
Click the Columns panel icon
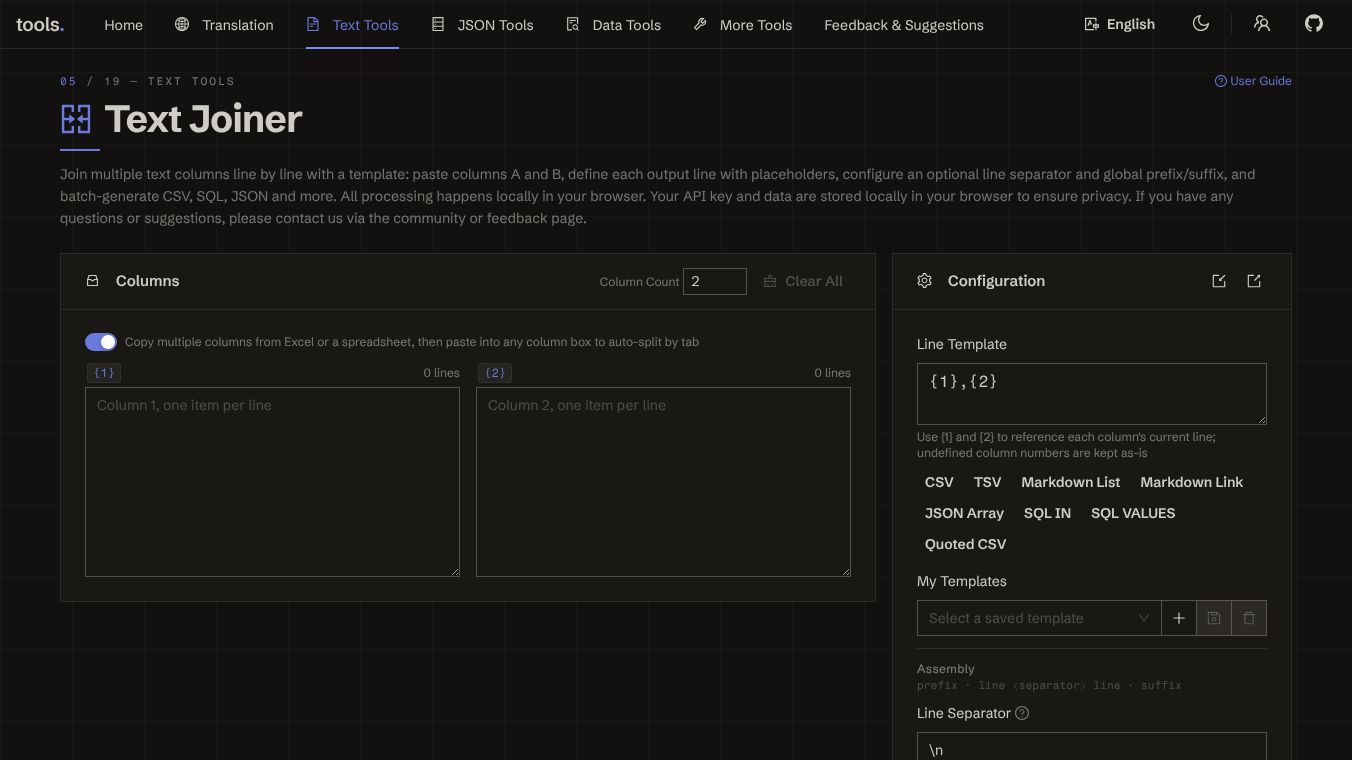93,281
